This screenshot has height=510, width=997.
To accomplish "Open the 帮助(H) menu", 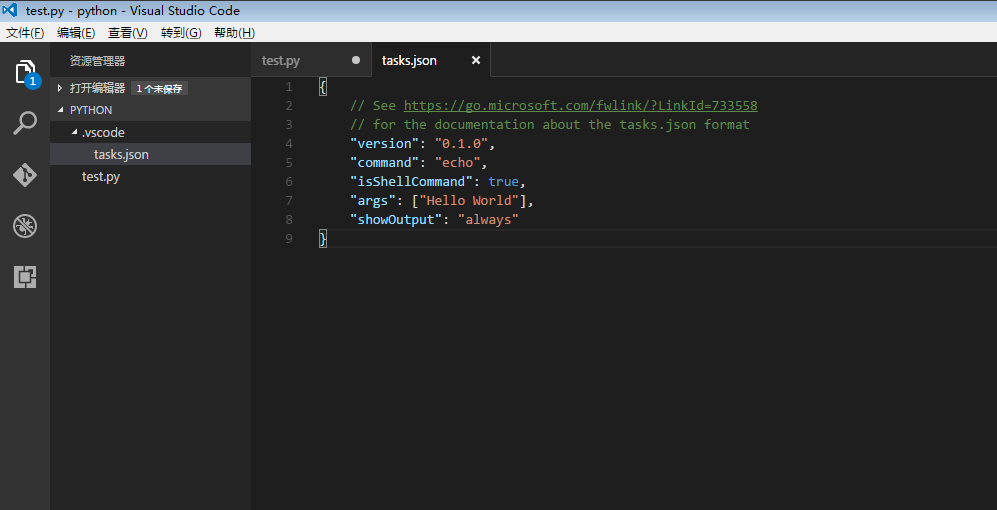I will tap(235, 33).
